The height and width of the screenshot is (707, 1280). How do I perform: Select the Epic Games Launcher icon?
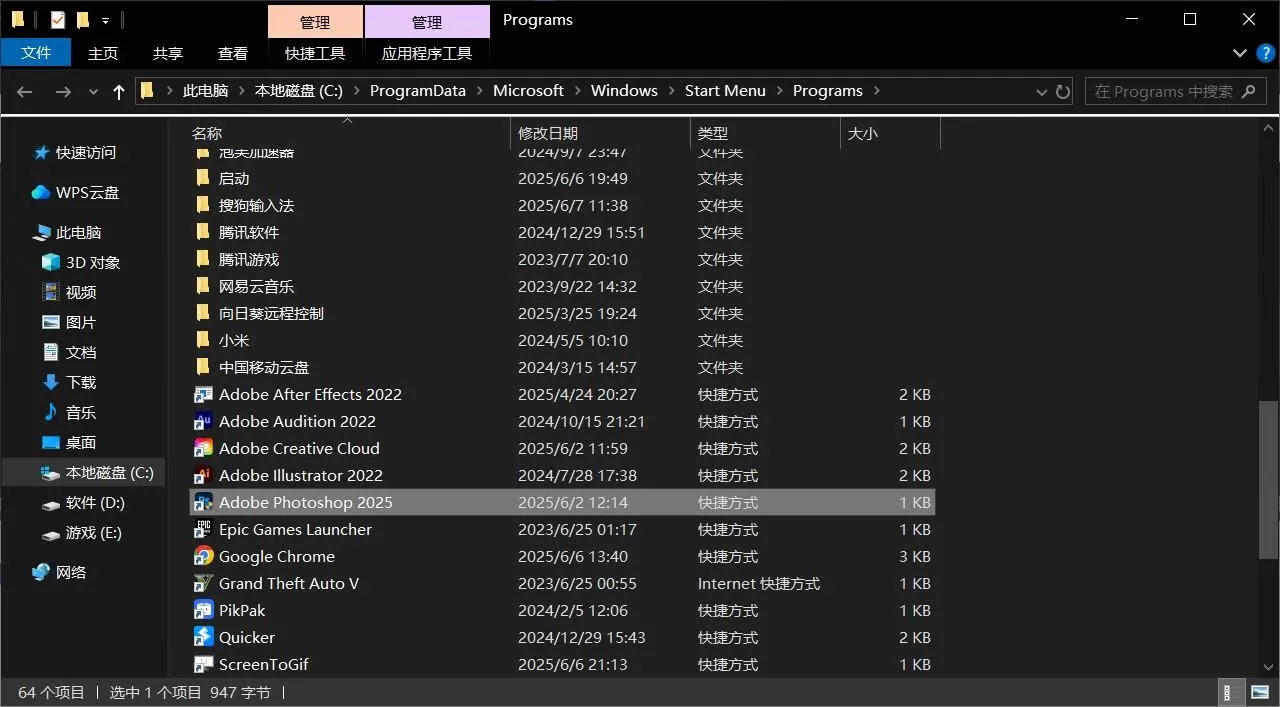click(203, 530)
